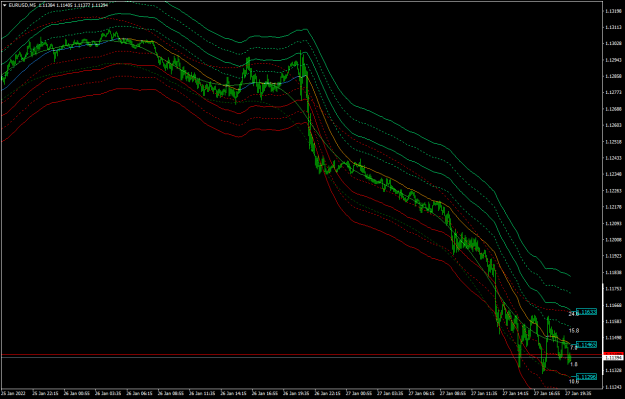Click the one-click trading triangle beside EURUSD
The width and height of the screenshot is (625, 399).
(x=4, y=5)
